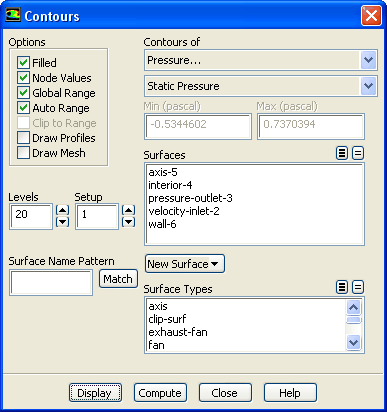This screenshot has width=387, height=412.
Task: Click Surface Types scrollbar down arrow
Action: [353, 342]
